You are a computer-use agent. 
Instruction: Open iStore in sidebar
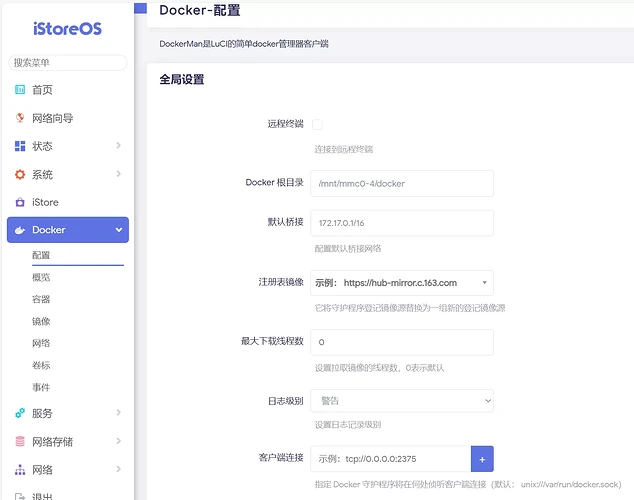(x=45, y=202)
